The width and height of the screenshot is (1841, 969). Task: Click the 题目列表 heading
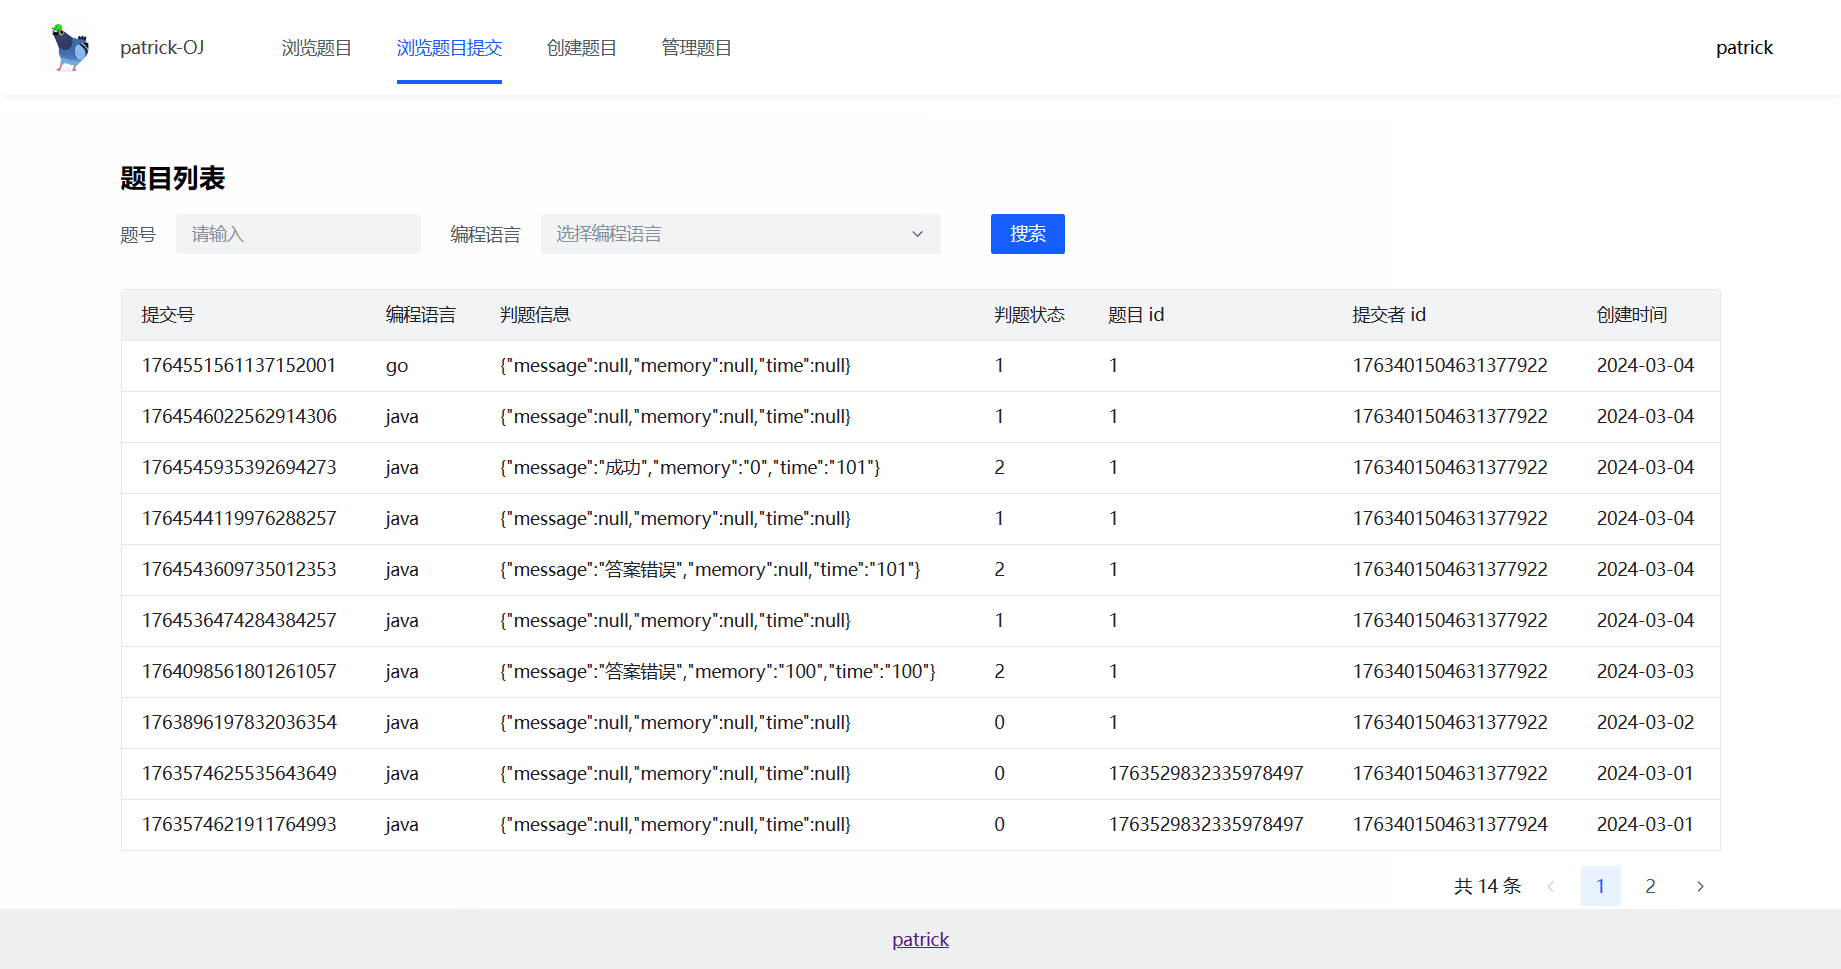pyautogui.click(x=172, y=178)
